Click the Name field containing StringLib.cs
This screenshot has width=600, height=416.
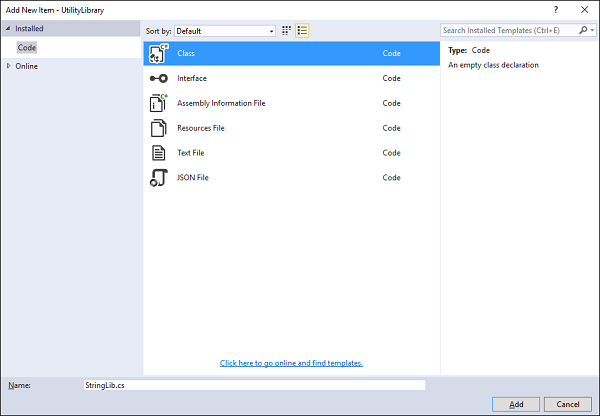tap(254, 384)
